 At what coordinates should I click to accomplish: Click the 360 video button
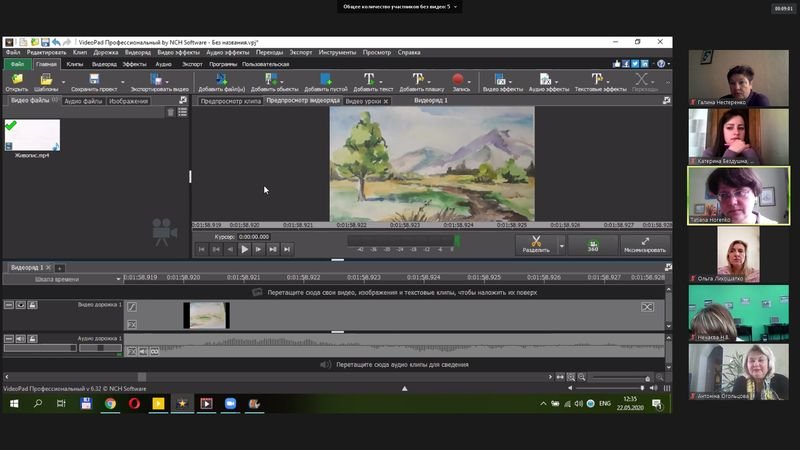coord(593,244)
